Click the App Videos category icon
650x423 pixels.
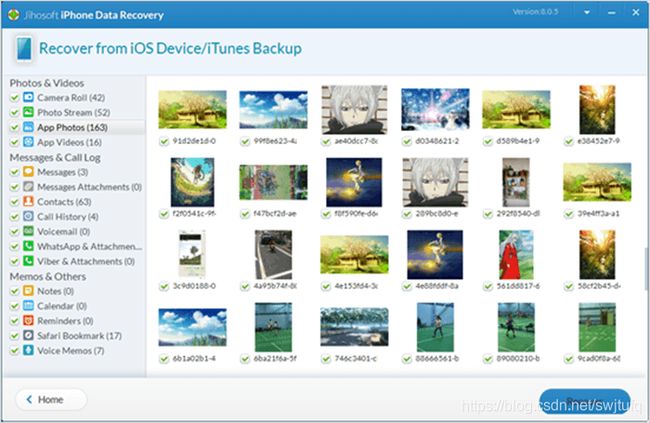[x=28, y=142]
